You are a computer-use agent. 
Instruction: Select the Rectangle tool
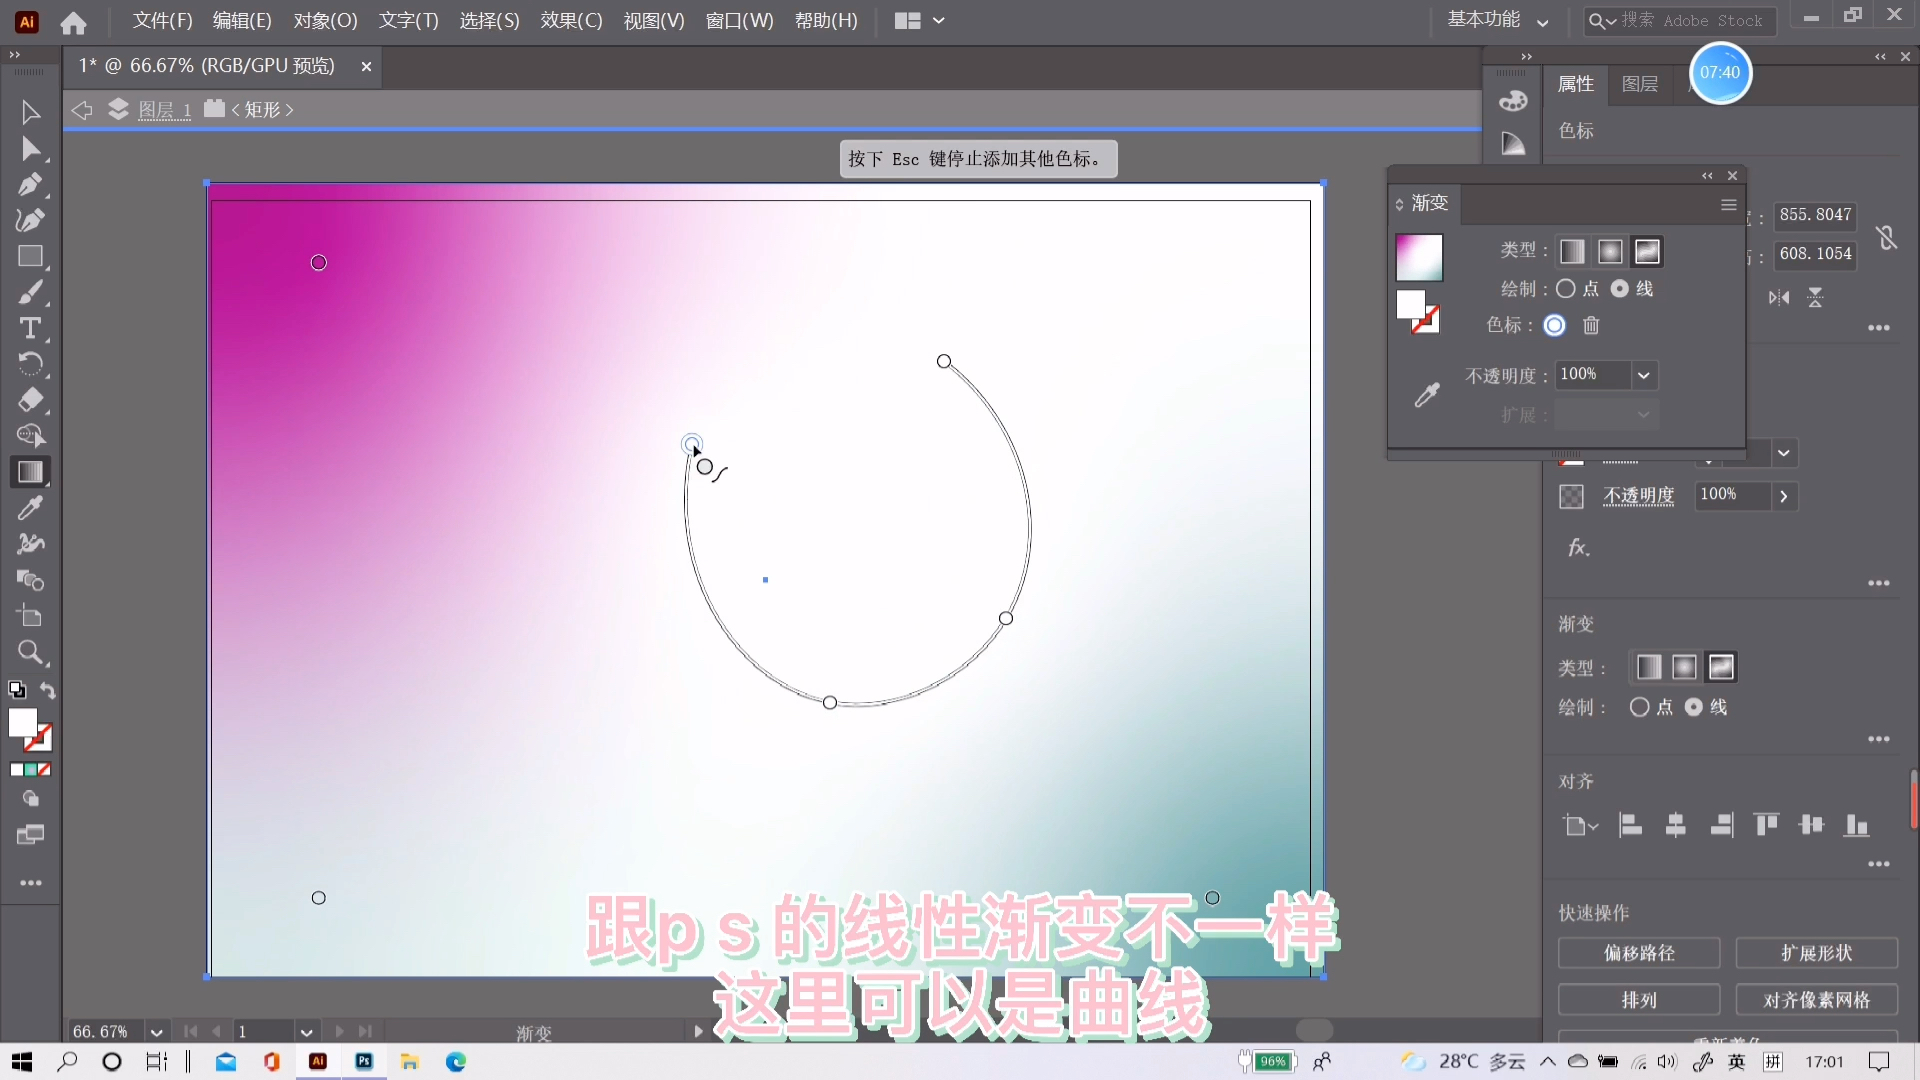click(30, 256)
